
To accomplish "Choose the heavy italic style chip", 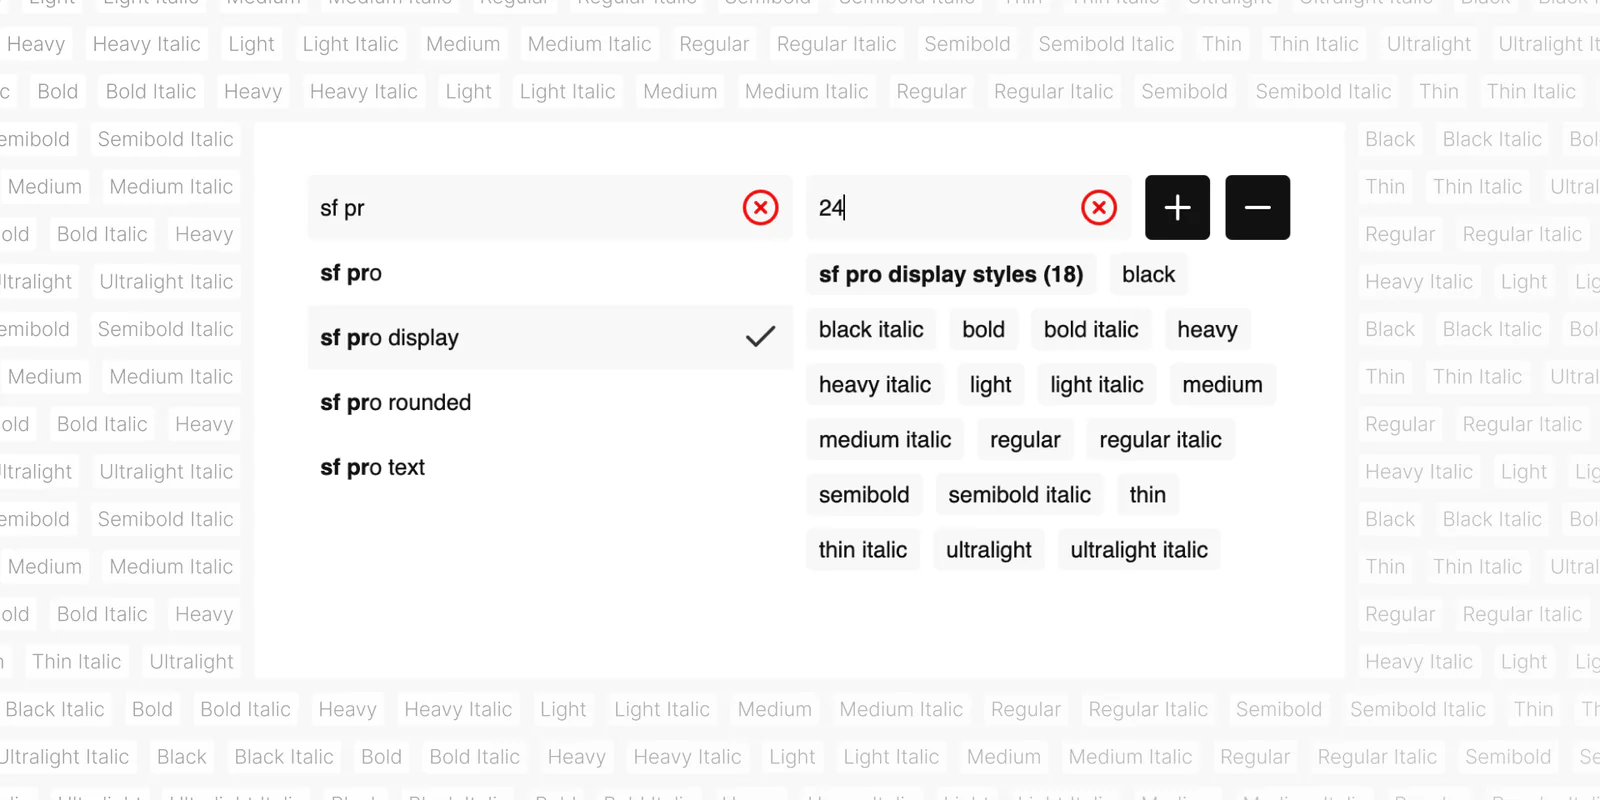I will tap(875, 384).
